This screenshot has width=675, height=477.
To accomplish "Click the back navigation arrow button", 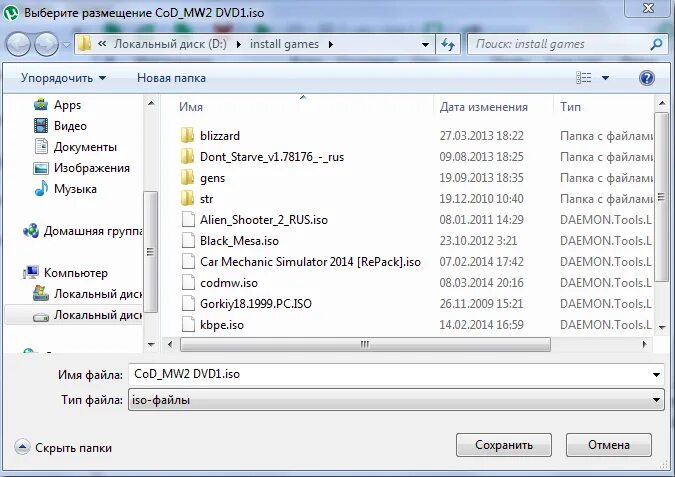I will 18,44.
